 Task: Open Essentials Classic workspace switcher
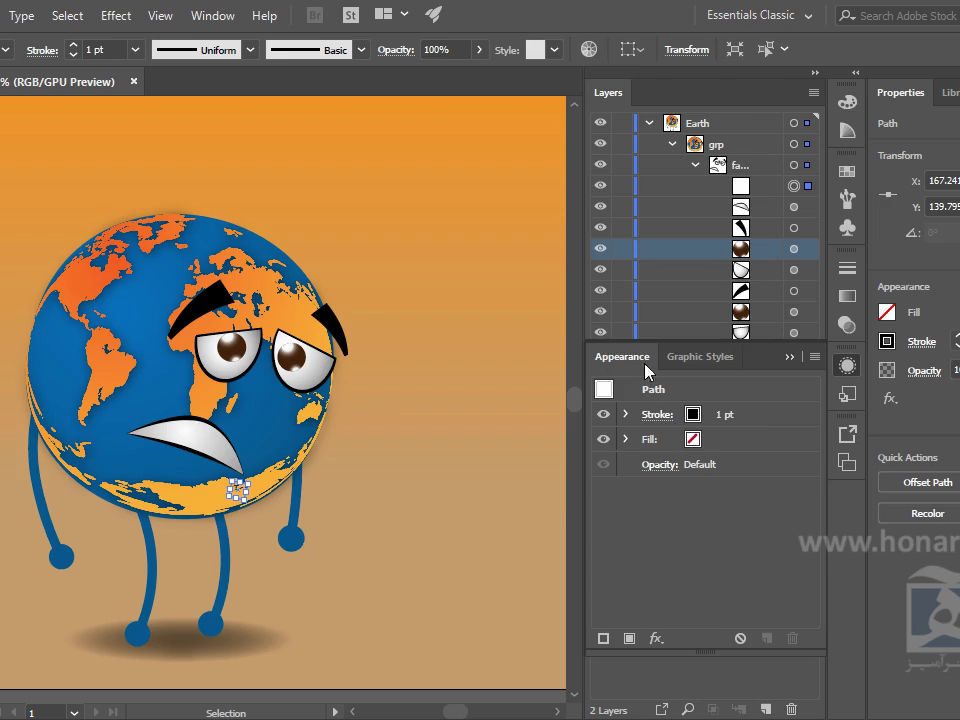(x=759, y=15)
